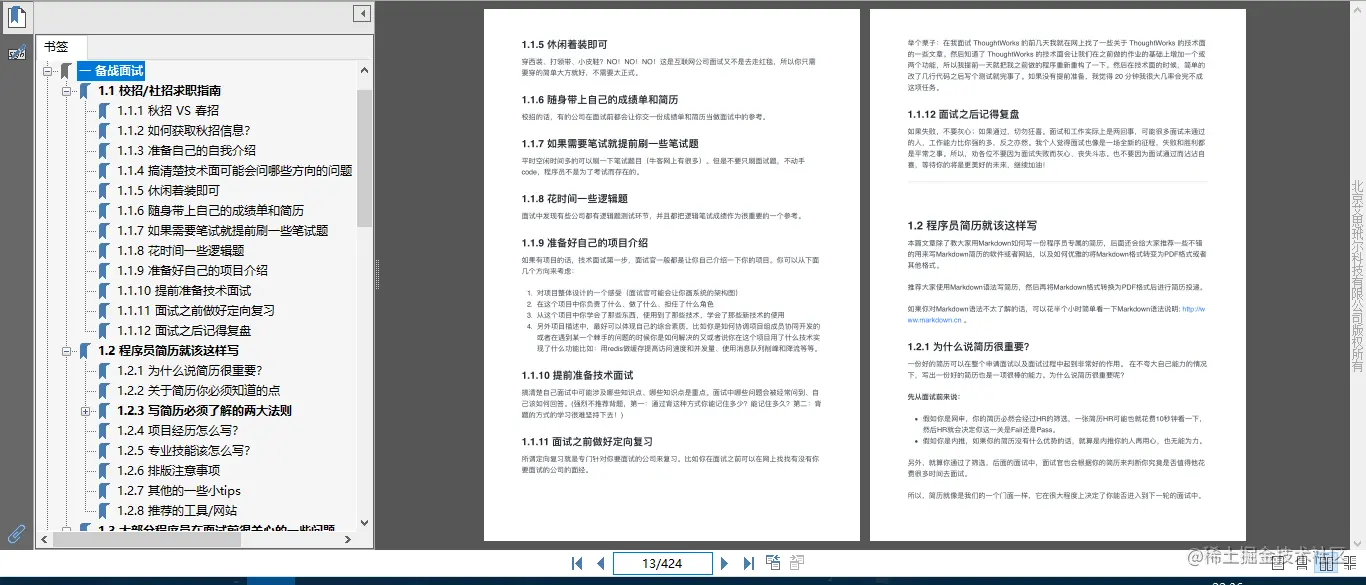Jump to the last page
Viewport: 1366px width, 585px height.
click(748, 564)
